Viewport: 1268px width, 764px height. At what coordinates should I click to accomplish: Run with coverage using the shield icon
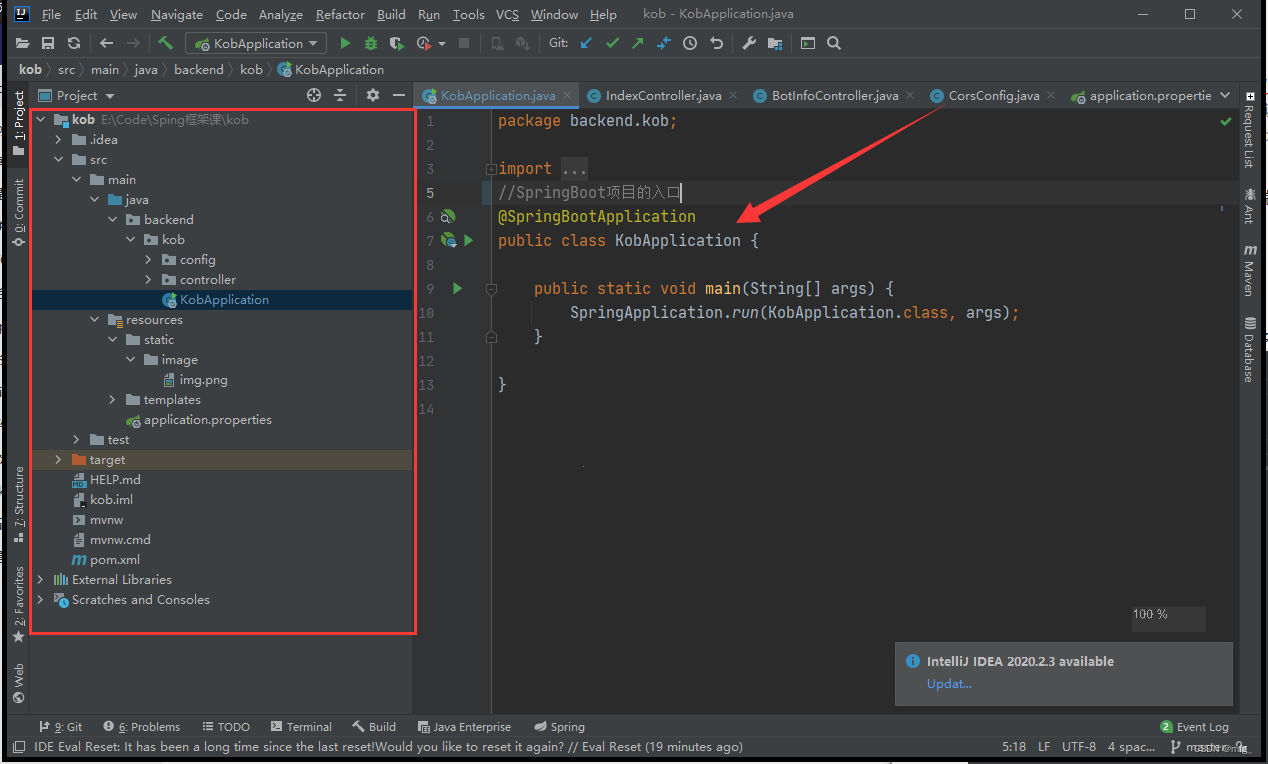point(397,43)
